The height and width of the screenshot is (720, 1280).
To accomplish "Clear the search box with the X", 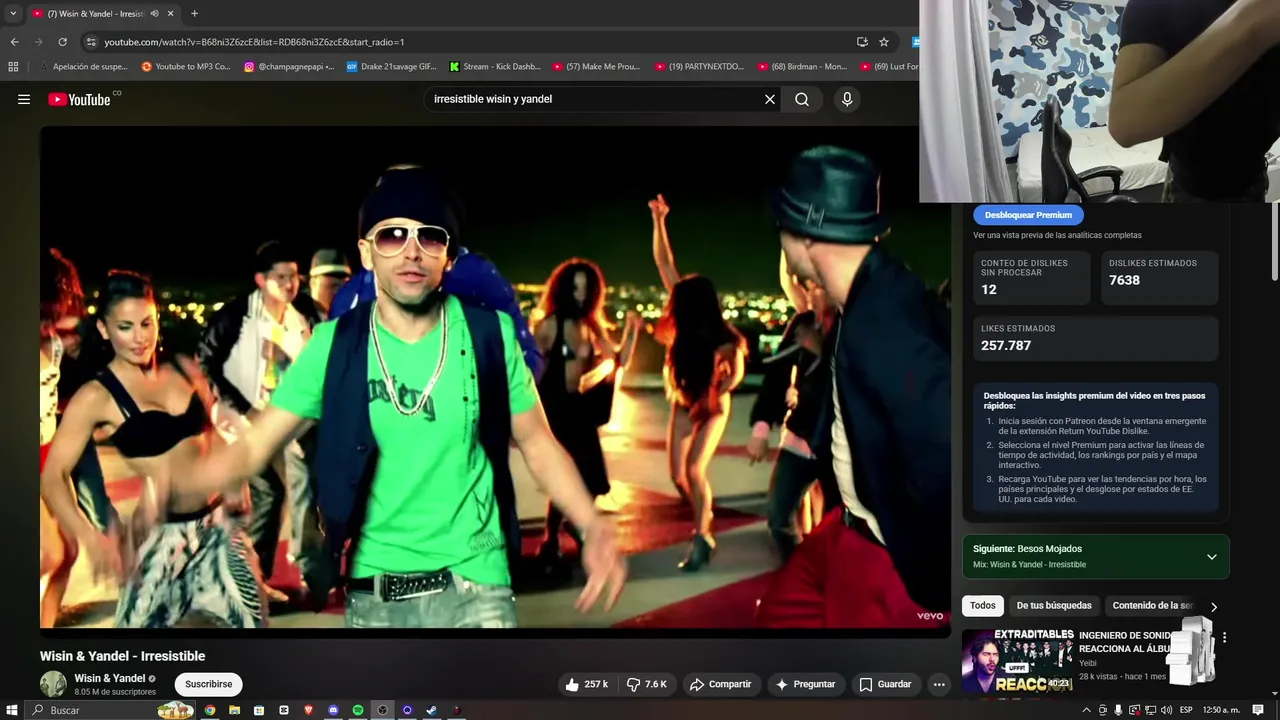I will (770, 99).
